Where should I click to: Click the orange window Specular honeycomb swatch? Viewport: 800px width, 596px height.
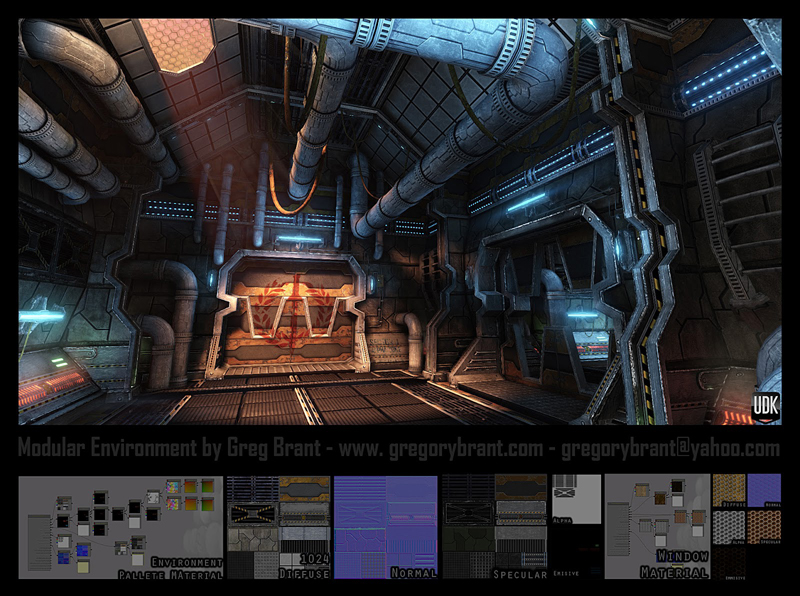tap(763, 525)
